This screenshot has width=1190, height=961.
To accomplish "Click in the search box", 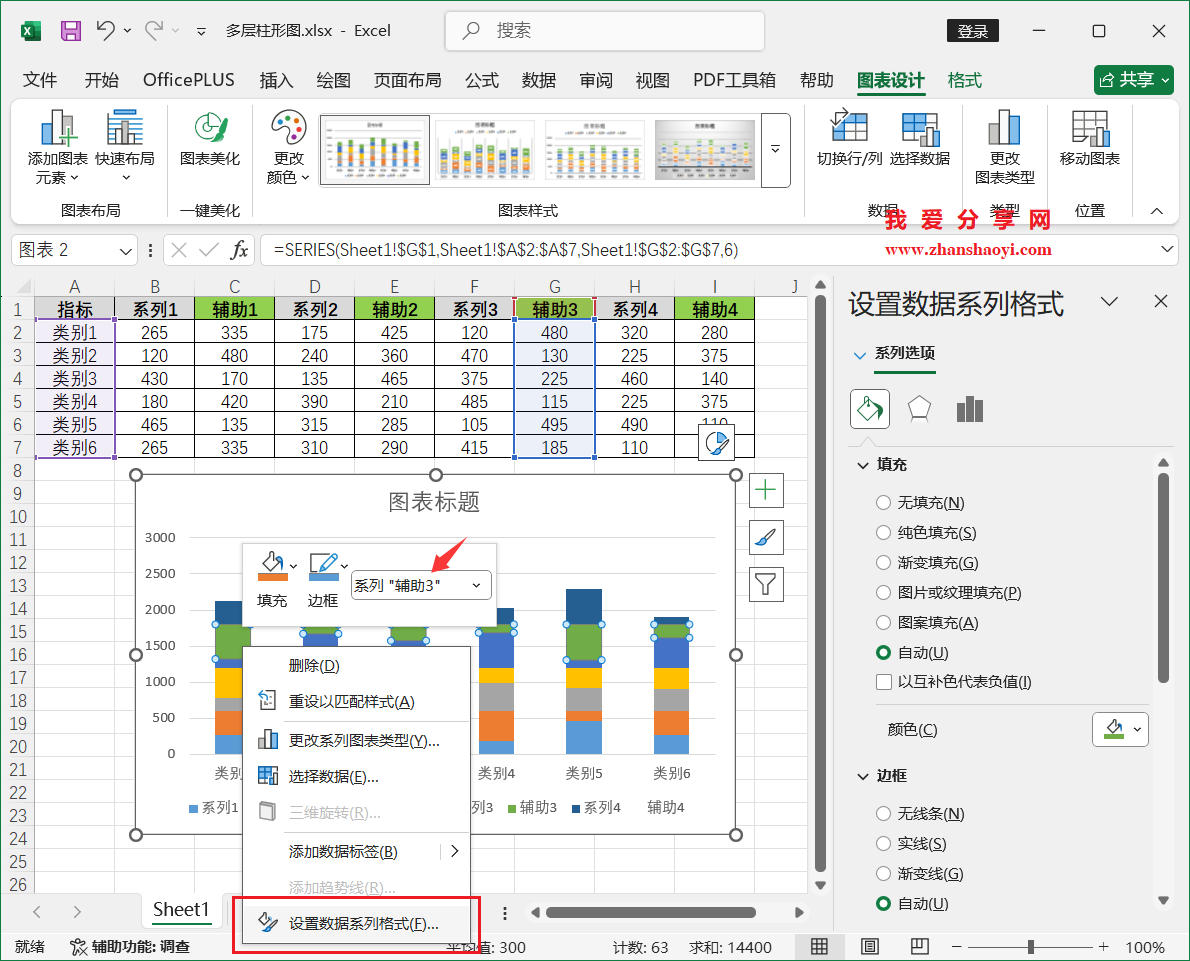I will coord(605,30).
